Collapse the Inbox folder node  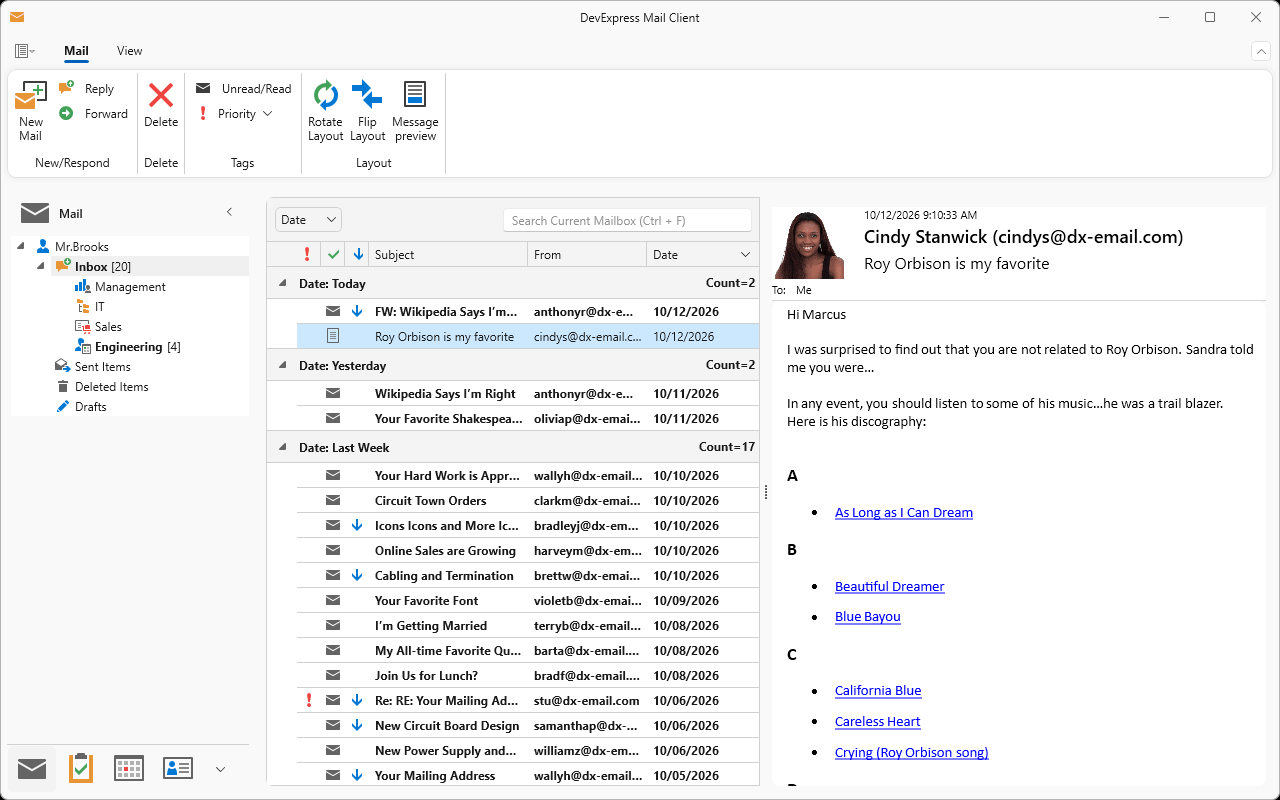pos(41,266)
